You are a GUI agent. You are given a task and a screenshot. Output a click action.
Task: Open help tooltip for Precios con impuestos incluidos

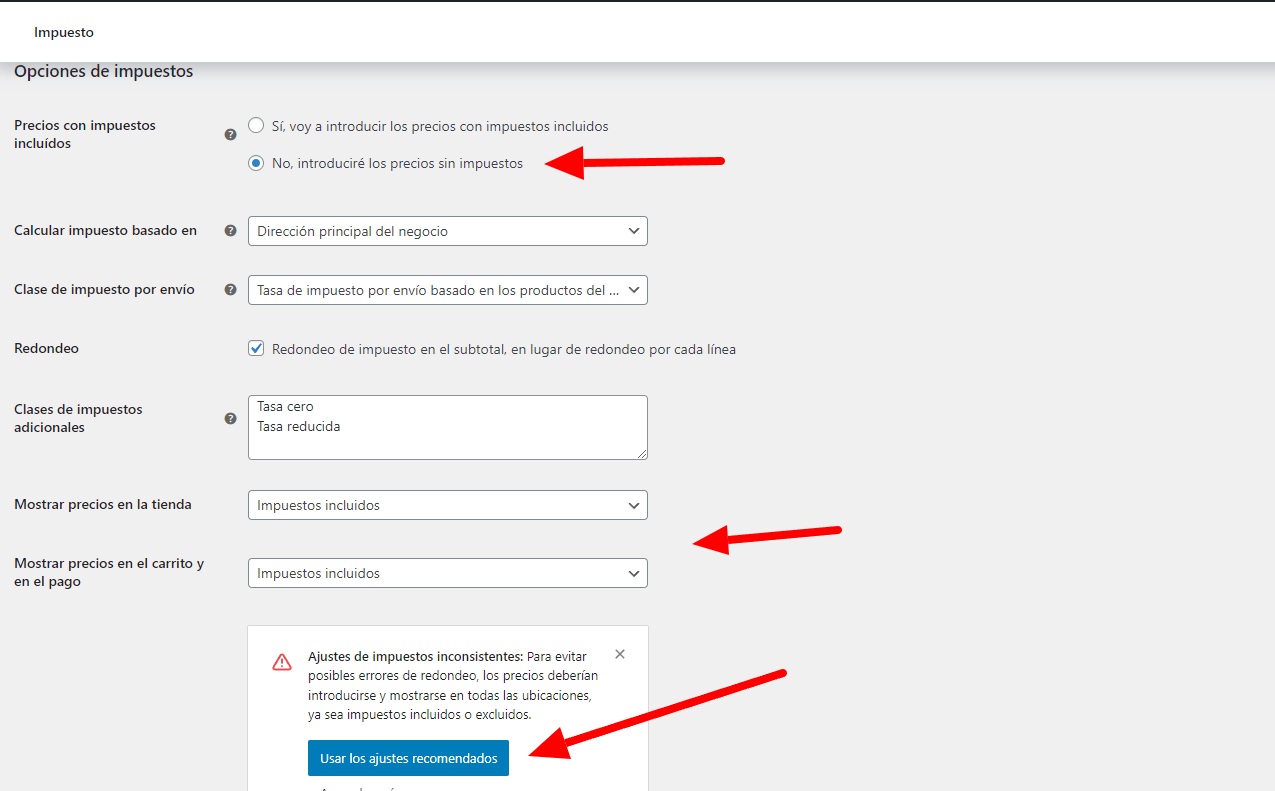tap(231, 134)
